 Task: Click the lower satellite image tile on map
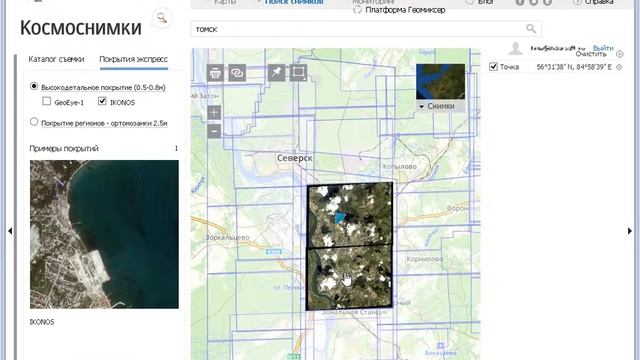[350, 278]
